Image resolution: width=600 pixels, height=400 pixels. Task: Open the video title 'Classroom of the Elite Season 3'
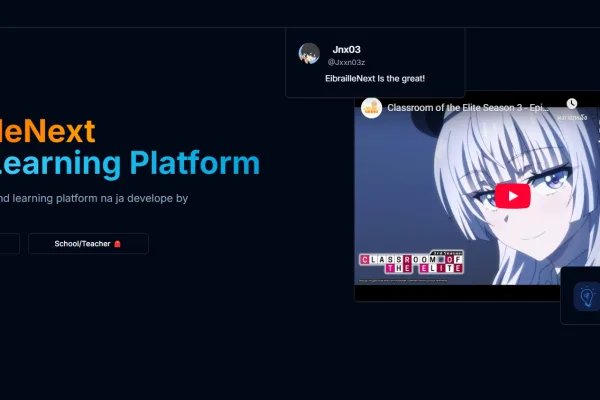pos(468,108)
